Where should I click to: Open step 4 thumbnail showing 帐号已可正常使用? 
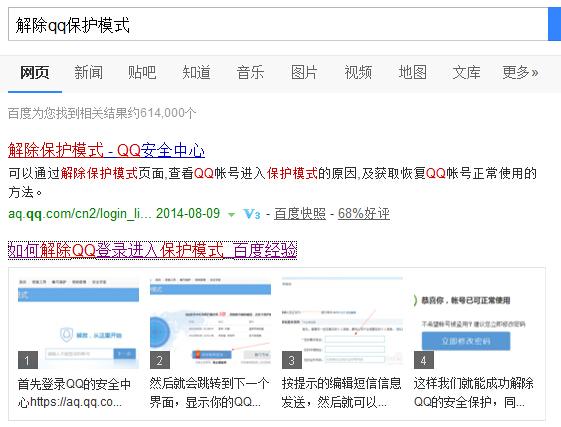(474, 323)
